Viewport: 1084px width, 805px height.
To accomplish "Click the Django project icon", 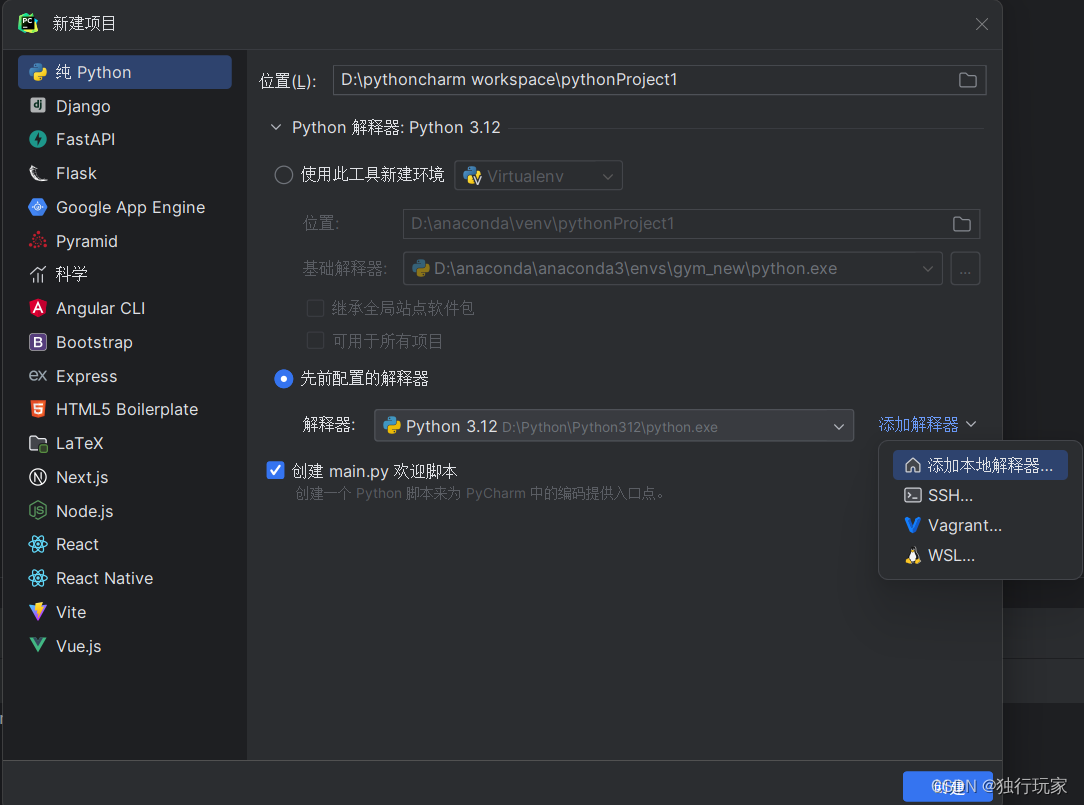I will pos(38,106).
